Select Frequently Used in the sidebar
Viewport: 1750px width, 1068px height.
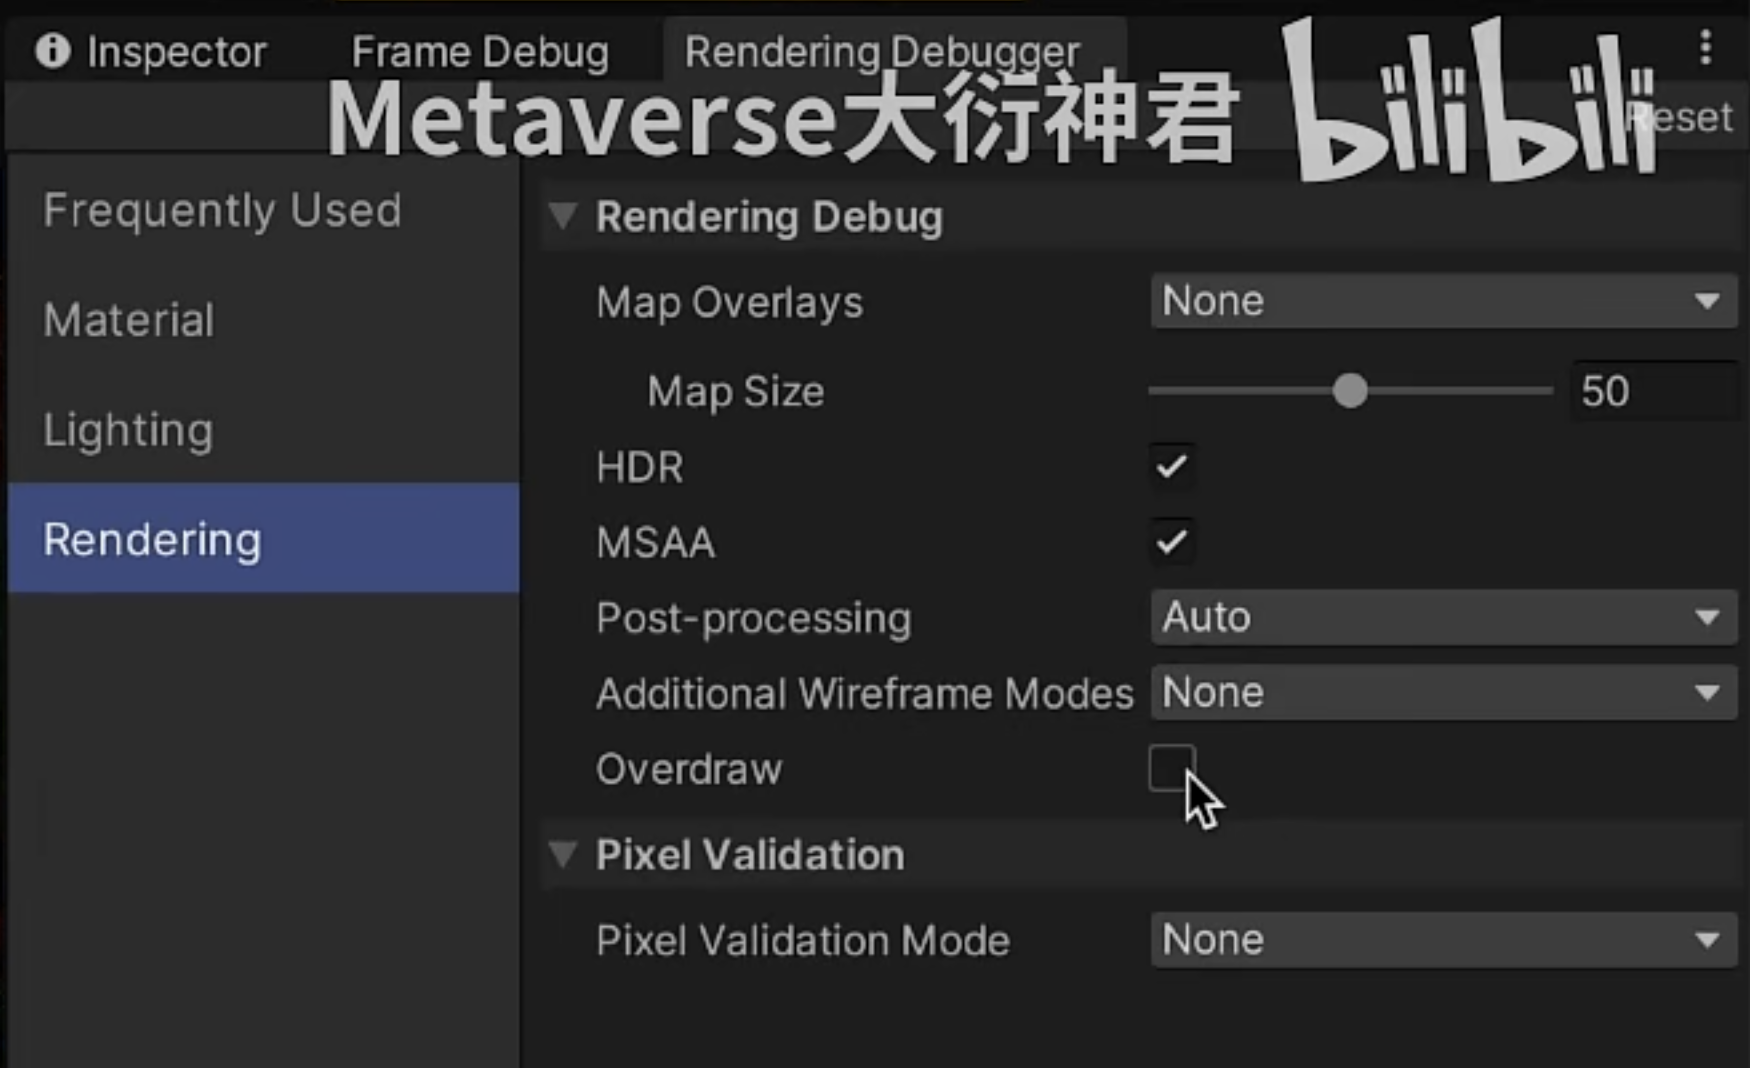[222, 211]
